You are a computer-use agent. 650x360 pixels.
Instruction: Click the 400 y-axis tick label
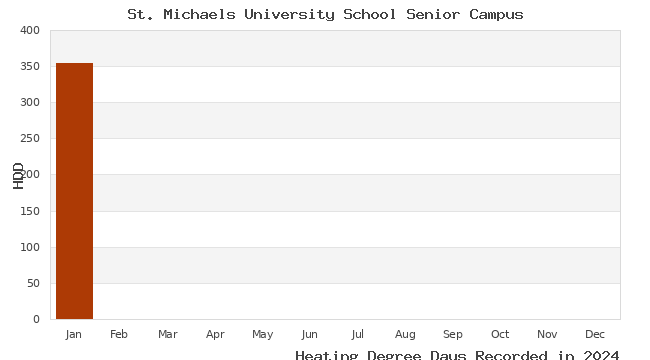click(30, 30)
